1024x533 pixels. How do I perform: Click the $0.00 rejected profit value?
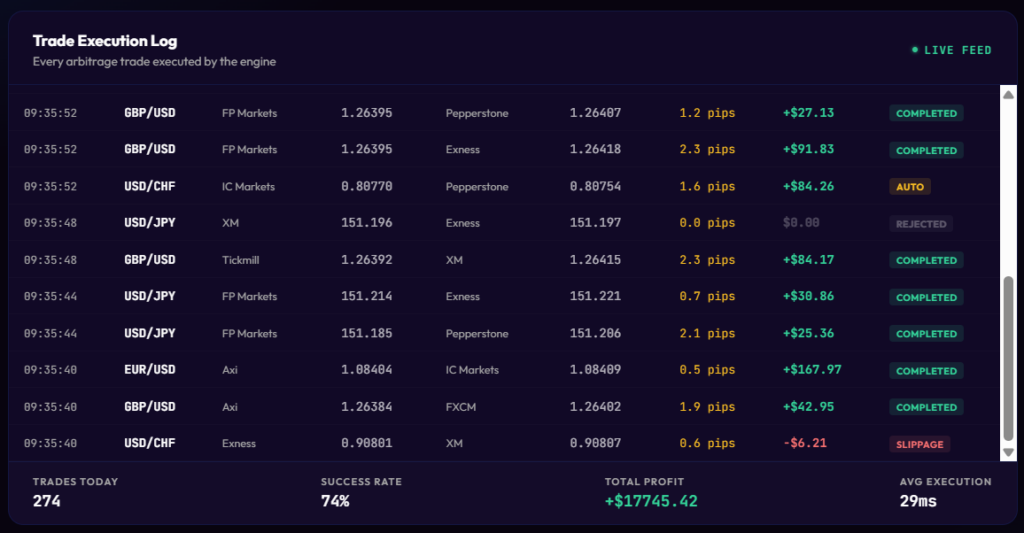801,223
